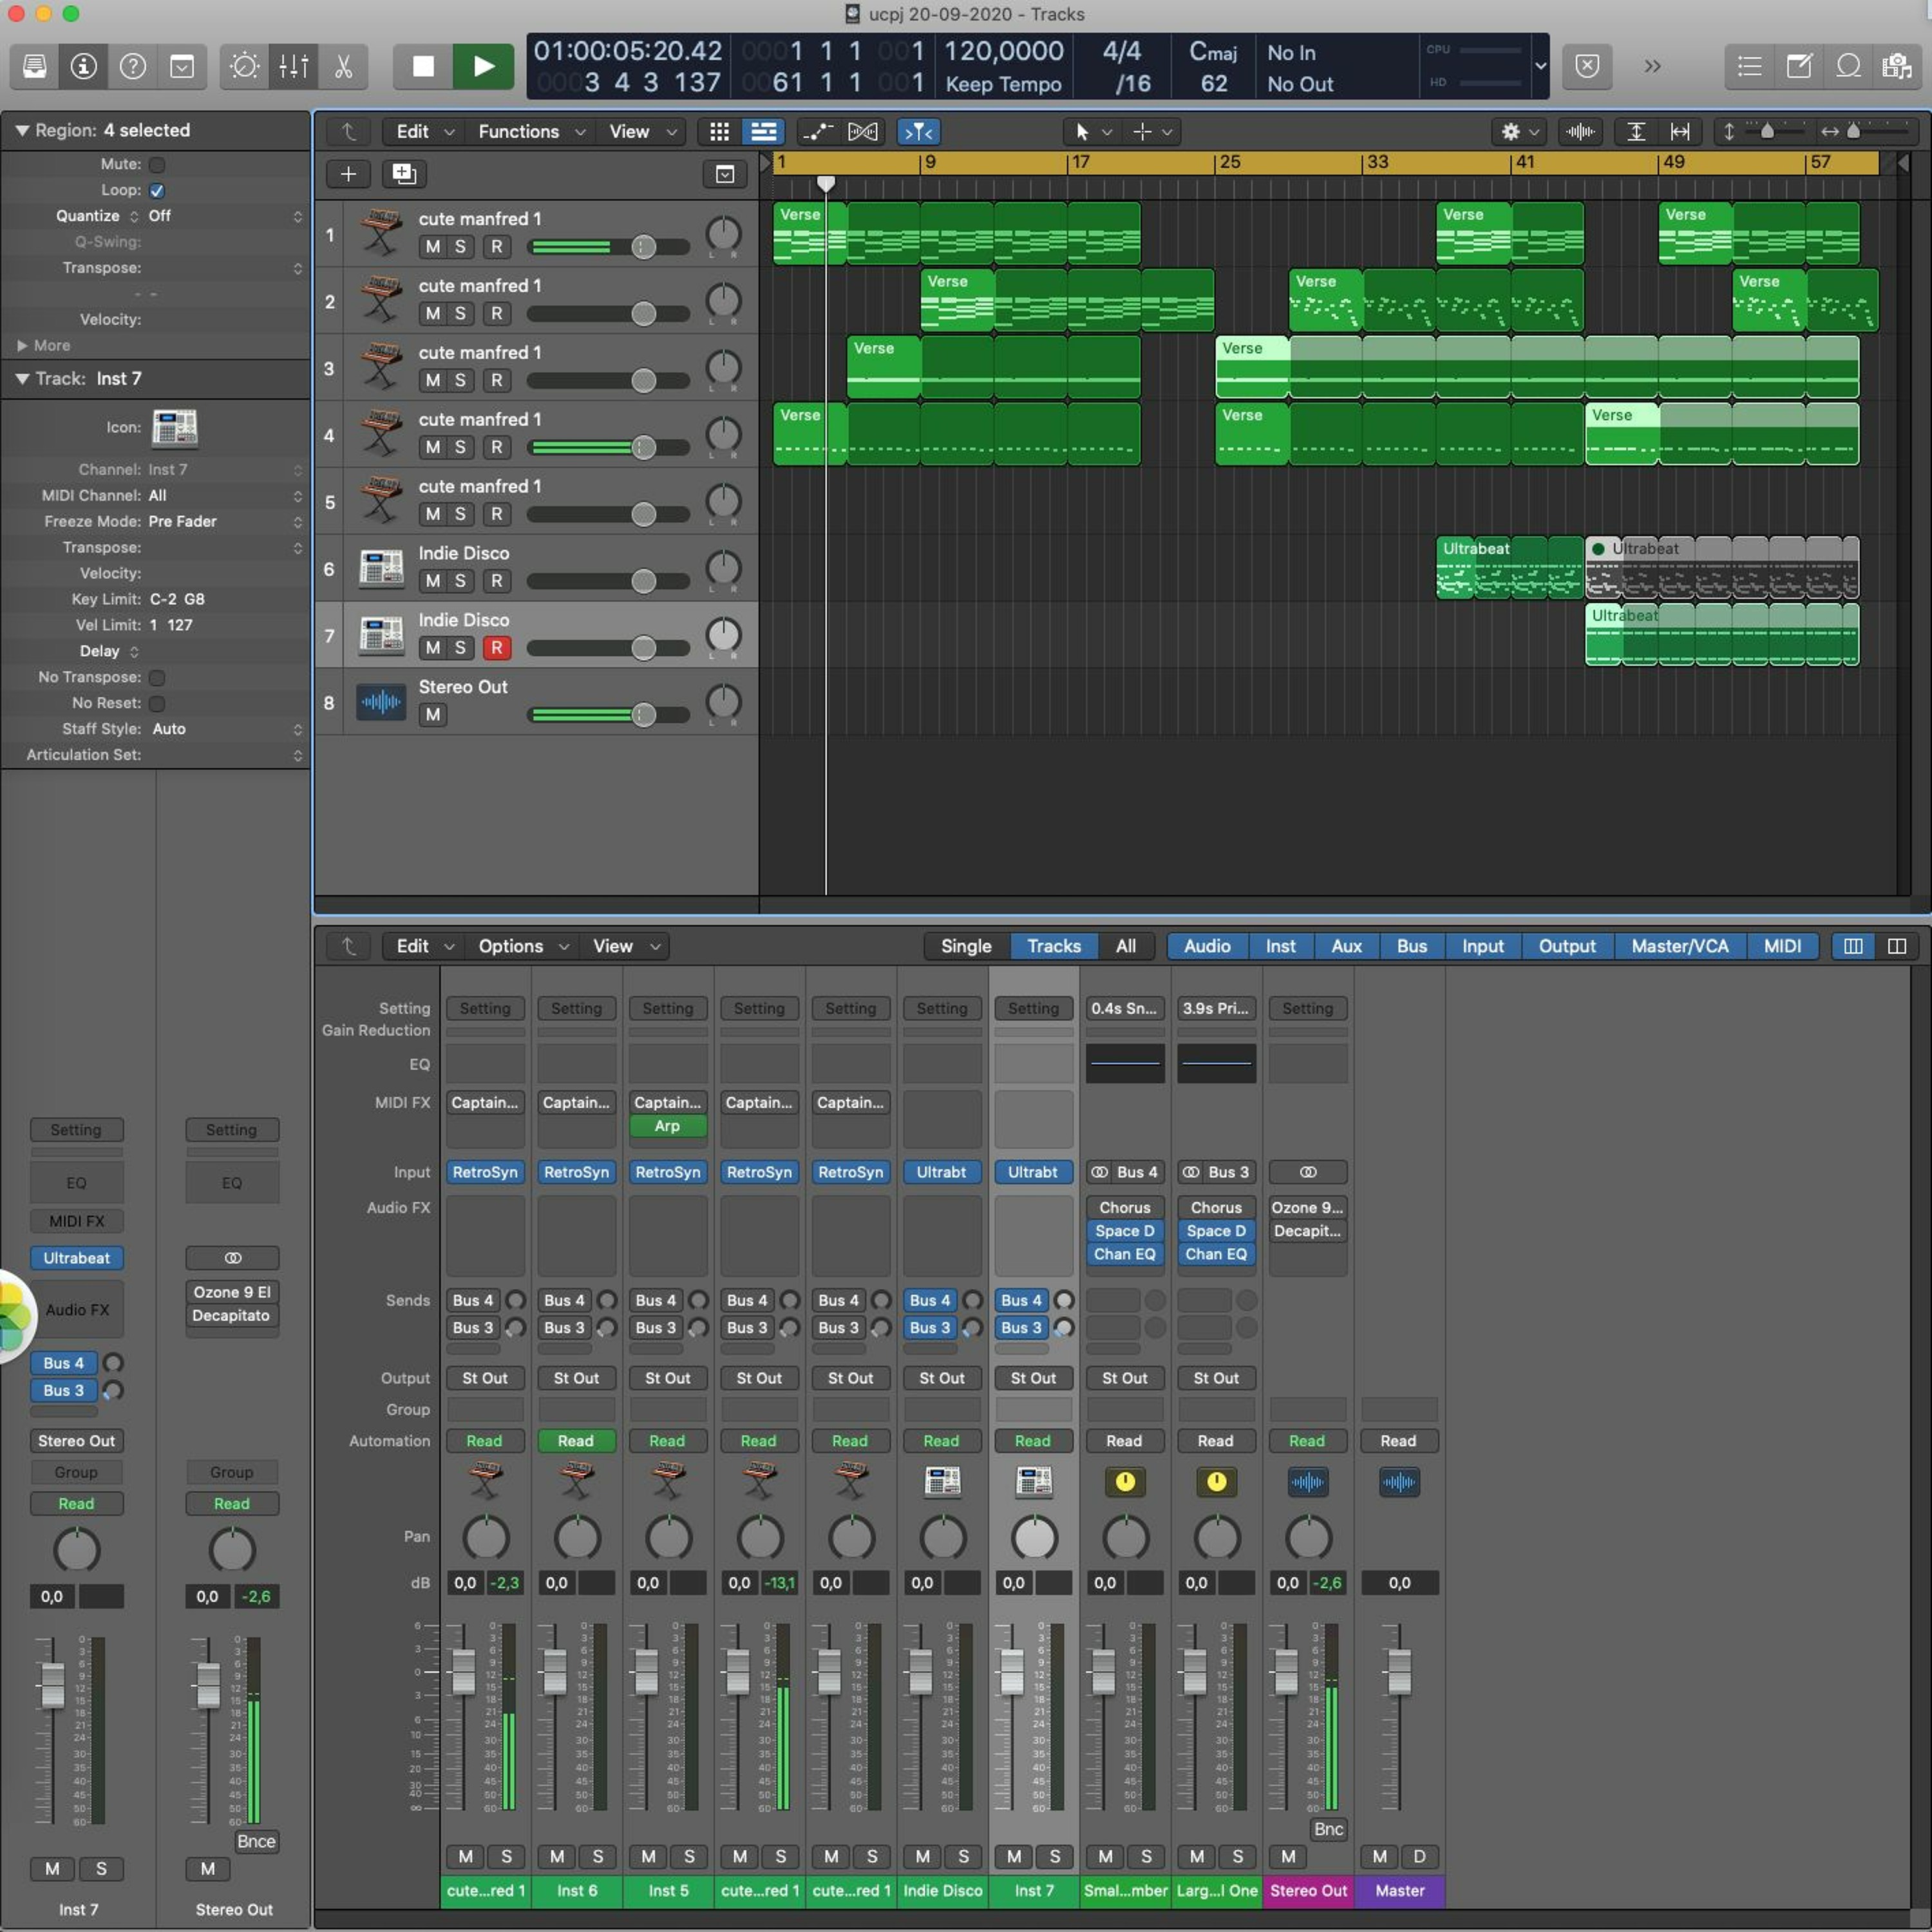Viewport: 1932px width, 1932px height.
Task: Click the duplicate track button
Action: [x=403, y=174]
